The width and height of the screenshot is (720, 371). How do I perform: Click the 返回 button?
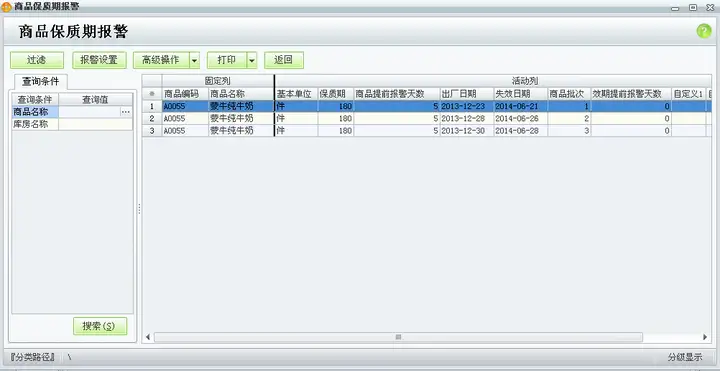(284, 60)
